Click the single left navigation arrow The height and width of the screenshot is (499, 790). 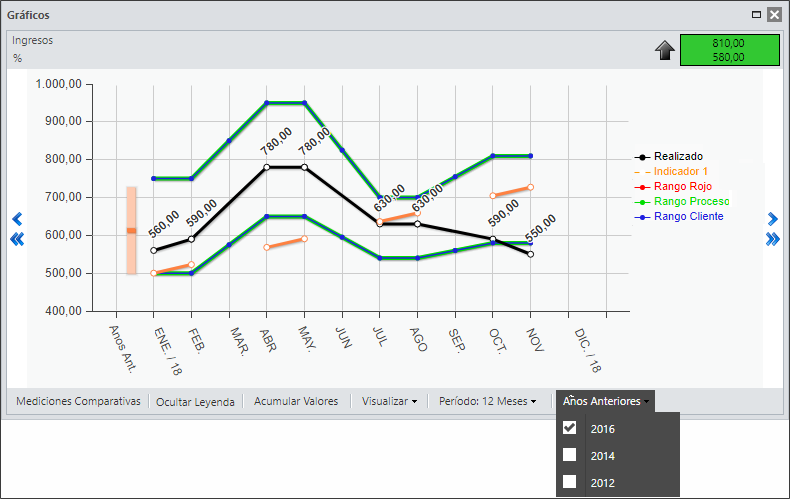[x=17, y=219]
